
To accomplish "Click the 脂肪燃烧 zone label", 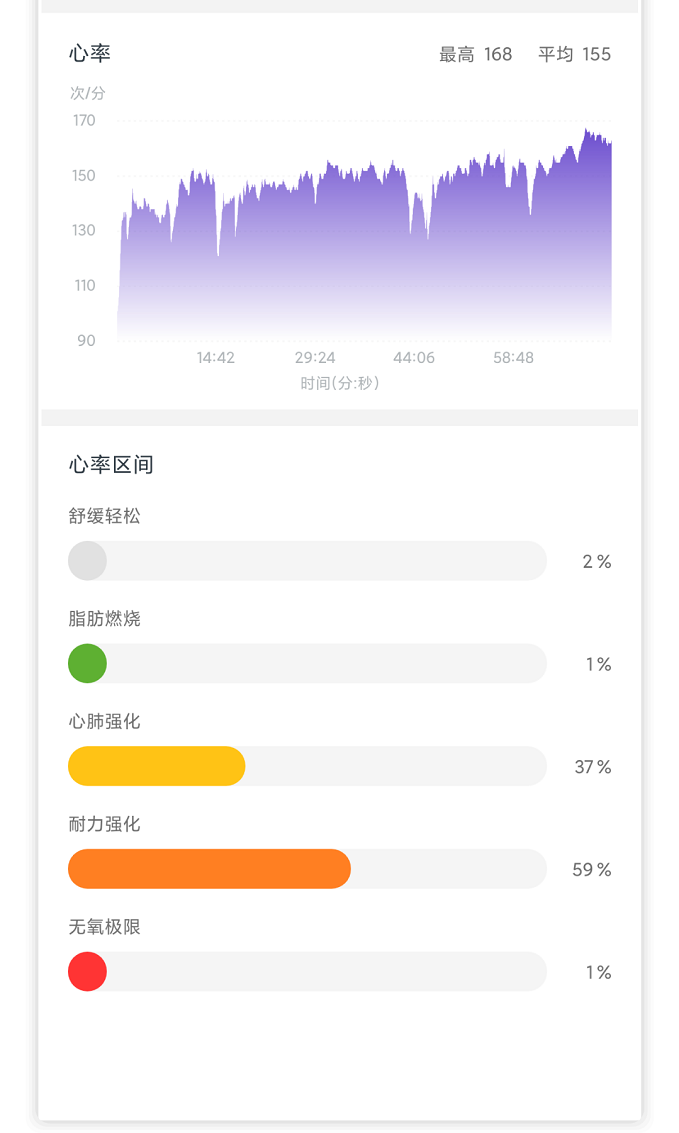I will coord(105,620).
